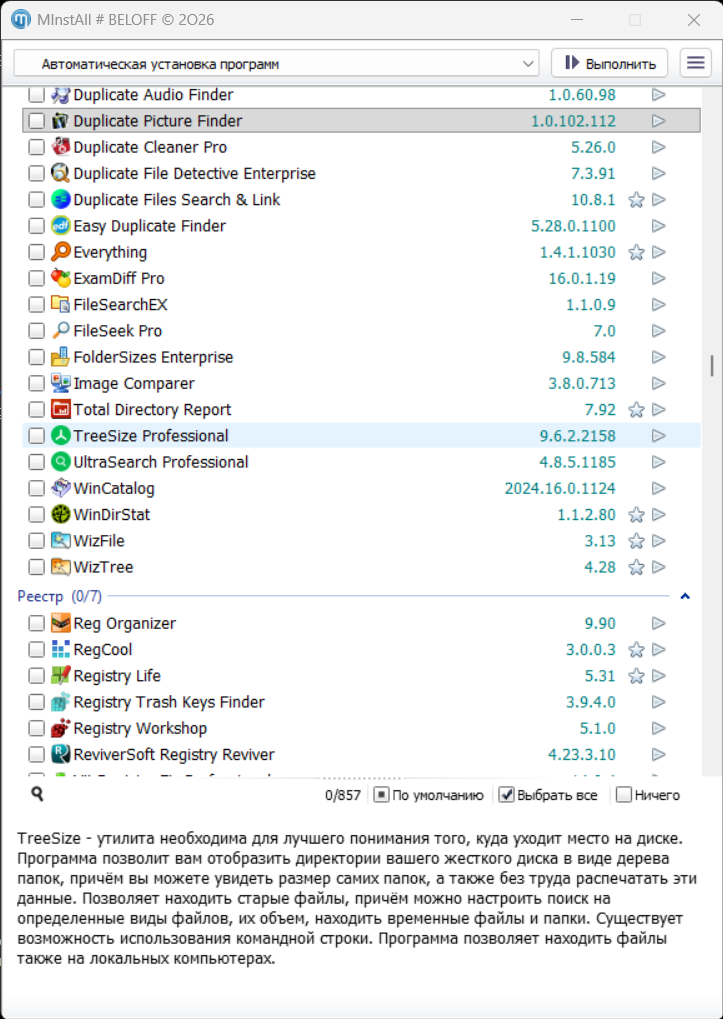Click the vertical scrollbar thumb of the list
The height and width of the screenshot is (1019, 723).
712,364
